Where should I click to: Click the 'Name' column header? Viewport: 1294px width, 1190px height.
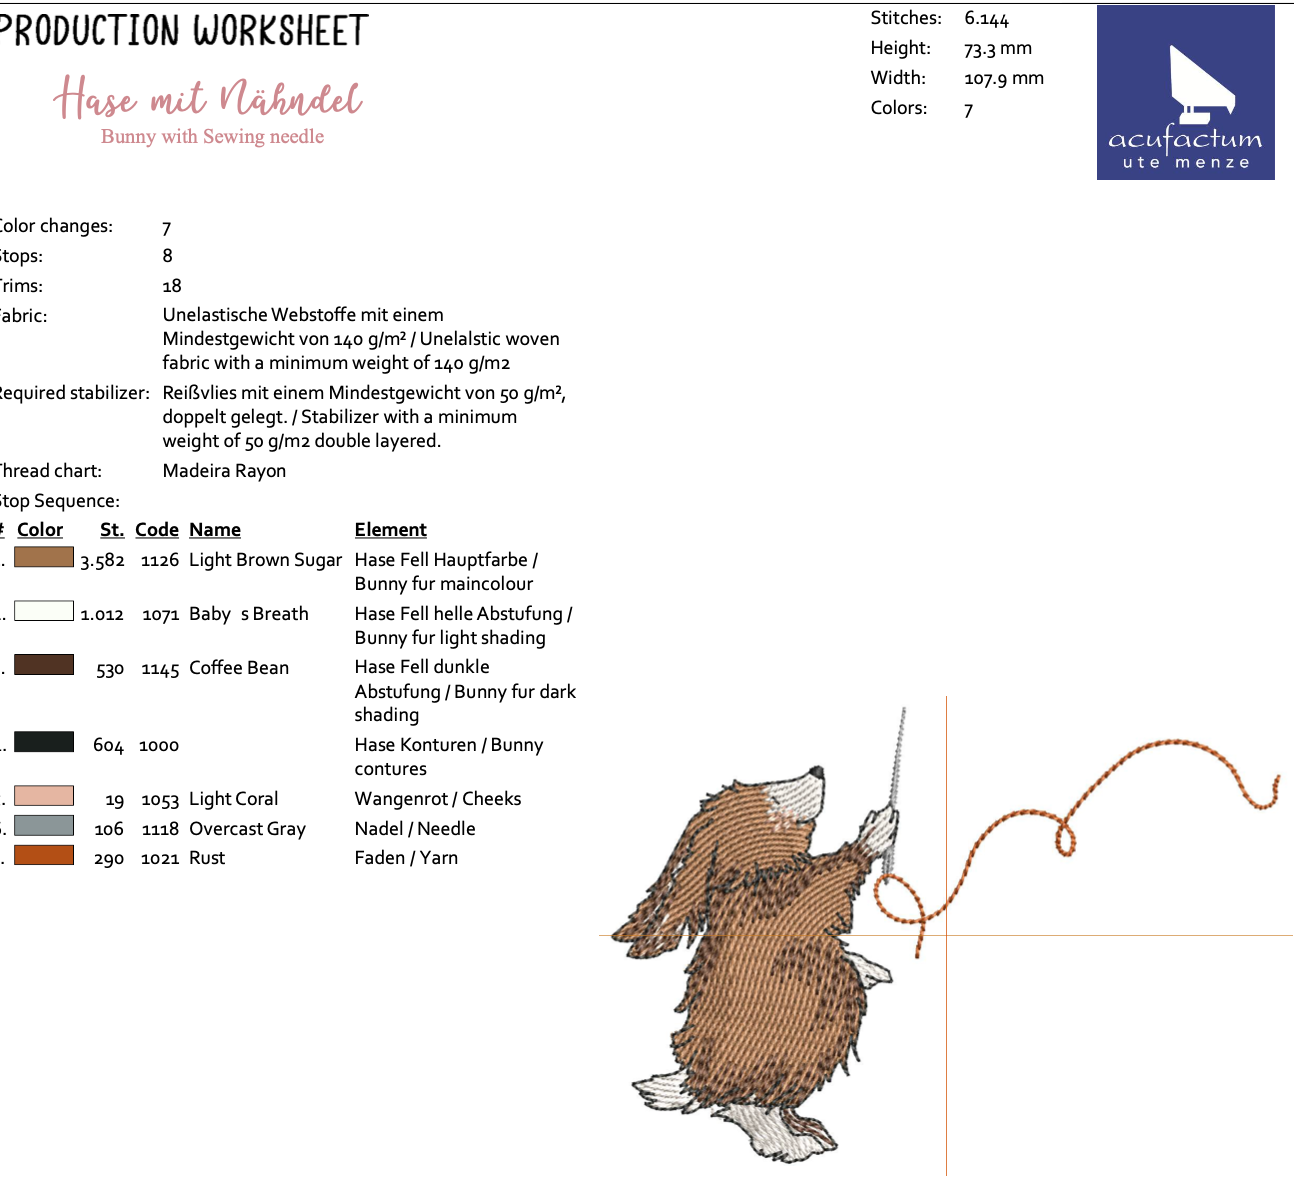(215, 530)
